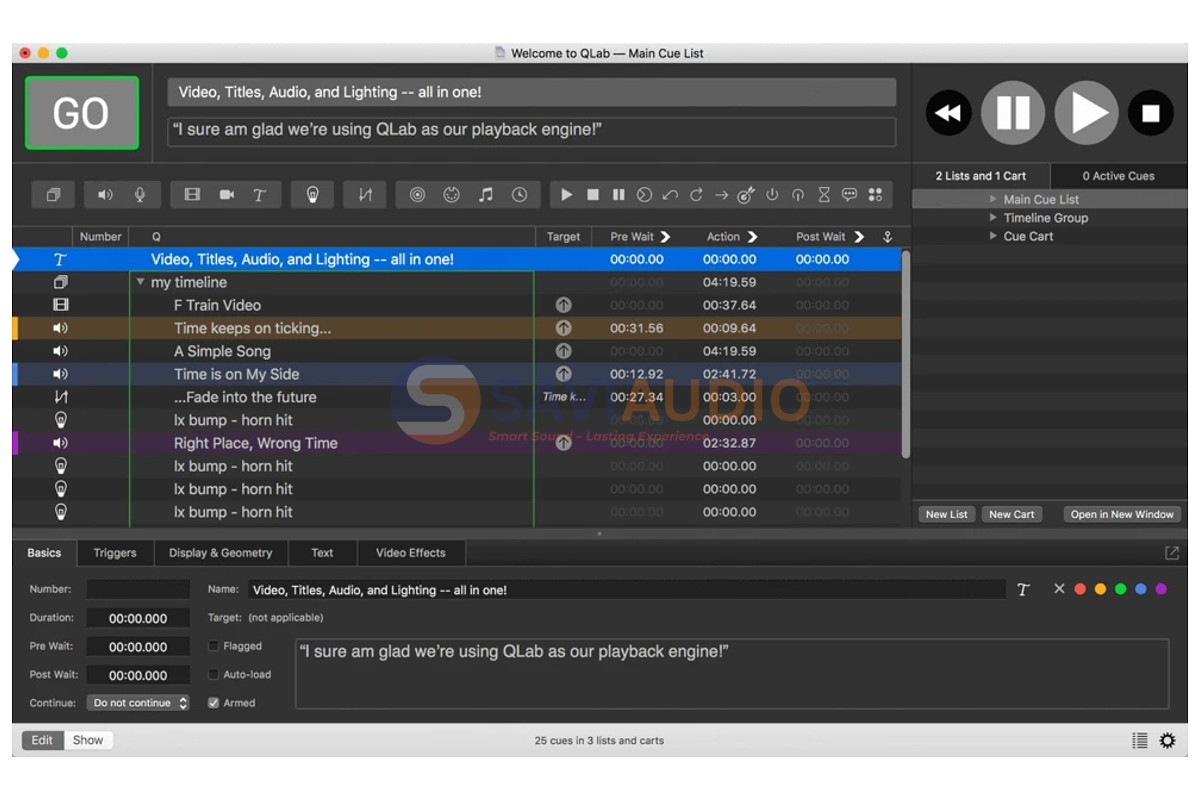Open the Video Effects tab
The width and height of the screenshot is (1200, 800).
[x=411, y=553]
